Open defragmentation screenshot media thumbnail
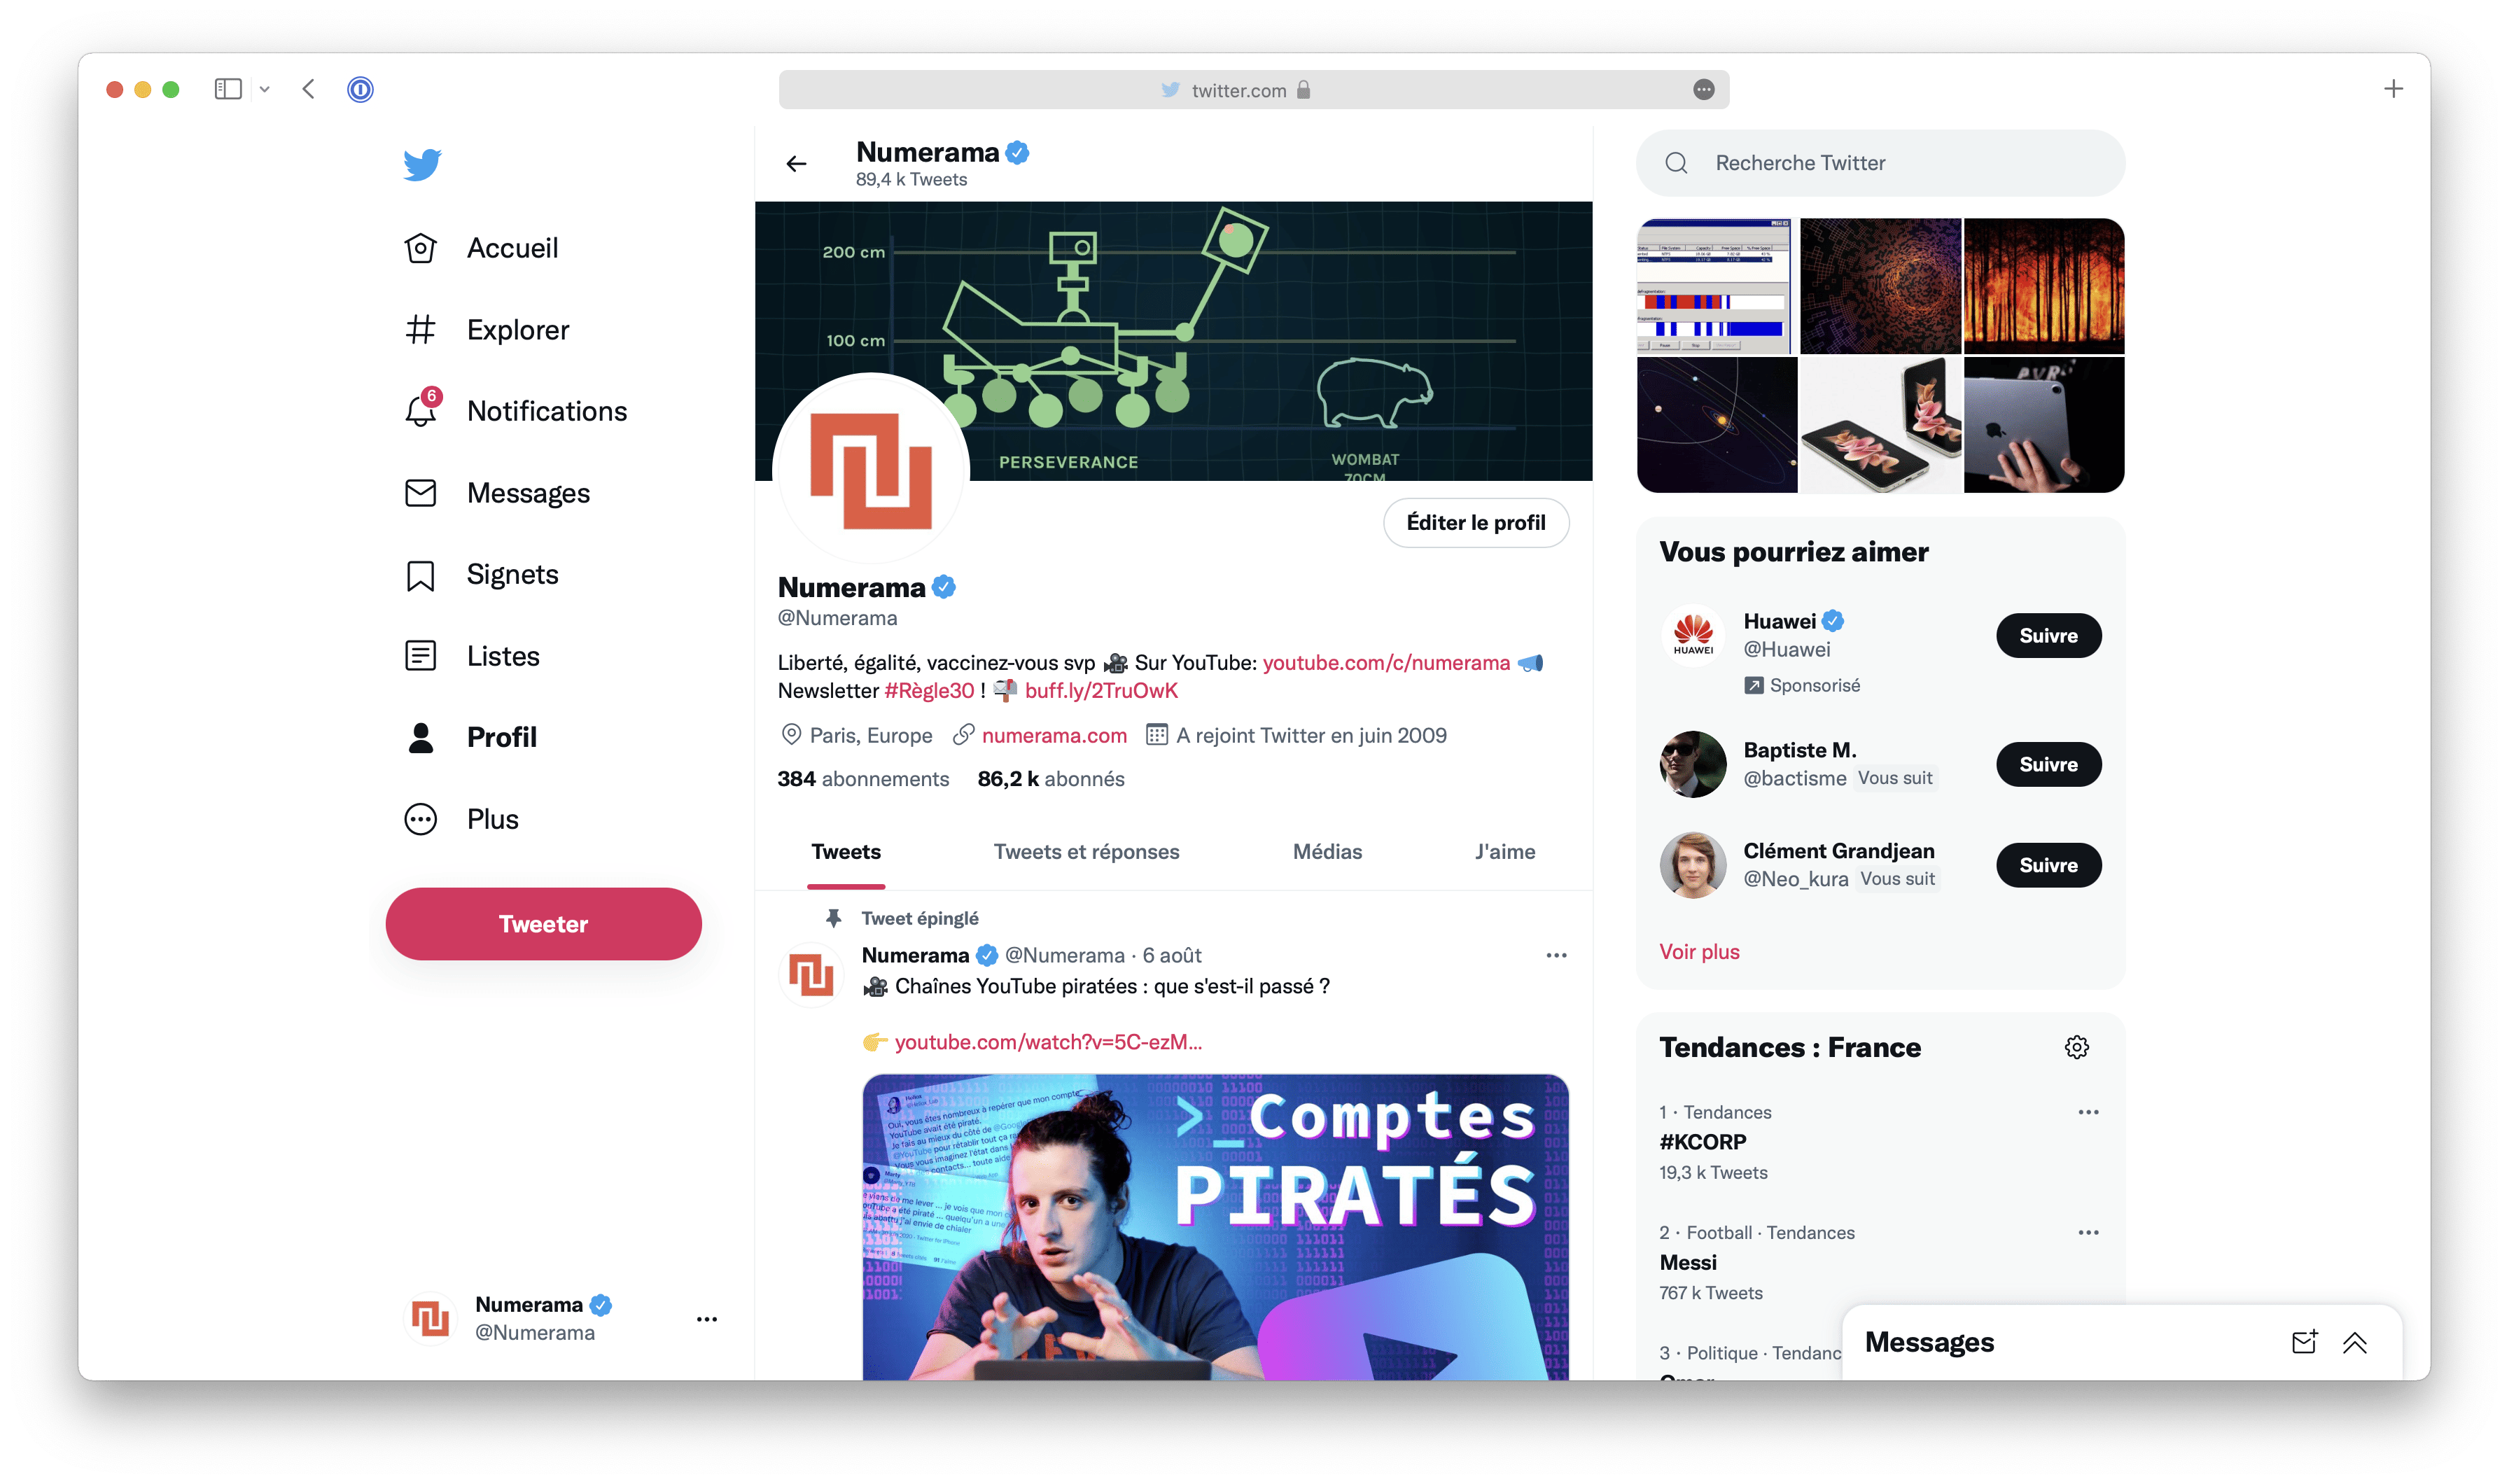Image resolution: width=2509 pixels, height=1484 pixels. pos(1715,285)
